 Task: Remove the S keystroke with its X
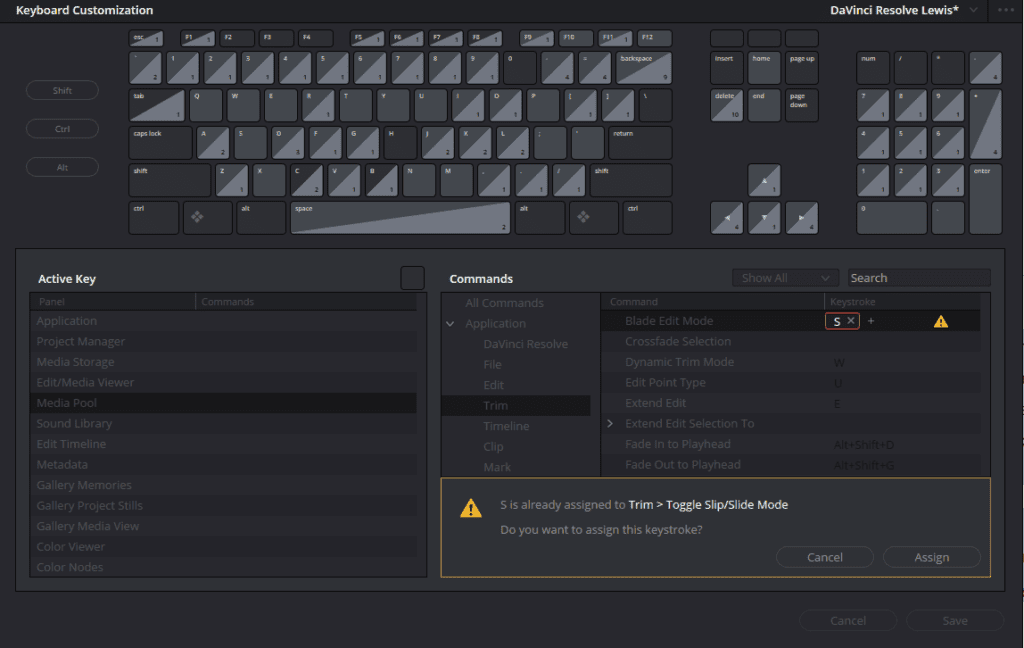[x=851, y=321]
